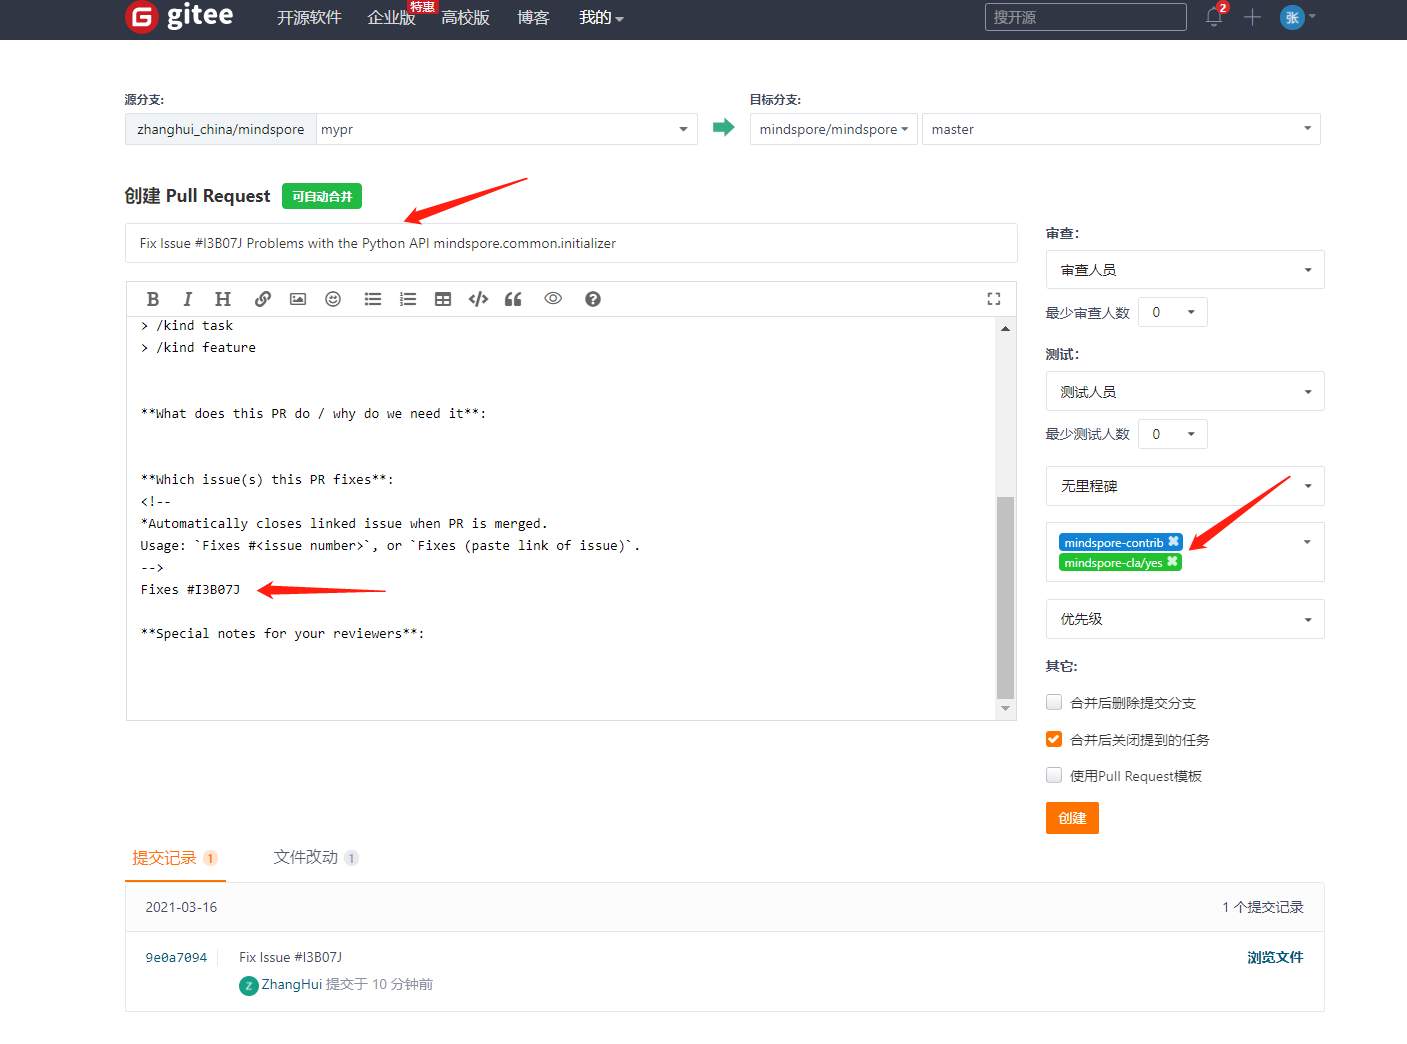Open the 浏览文件 browse files link
Screen dimensions: 1407x1044
coord(1275,957)
